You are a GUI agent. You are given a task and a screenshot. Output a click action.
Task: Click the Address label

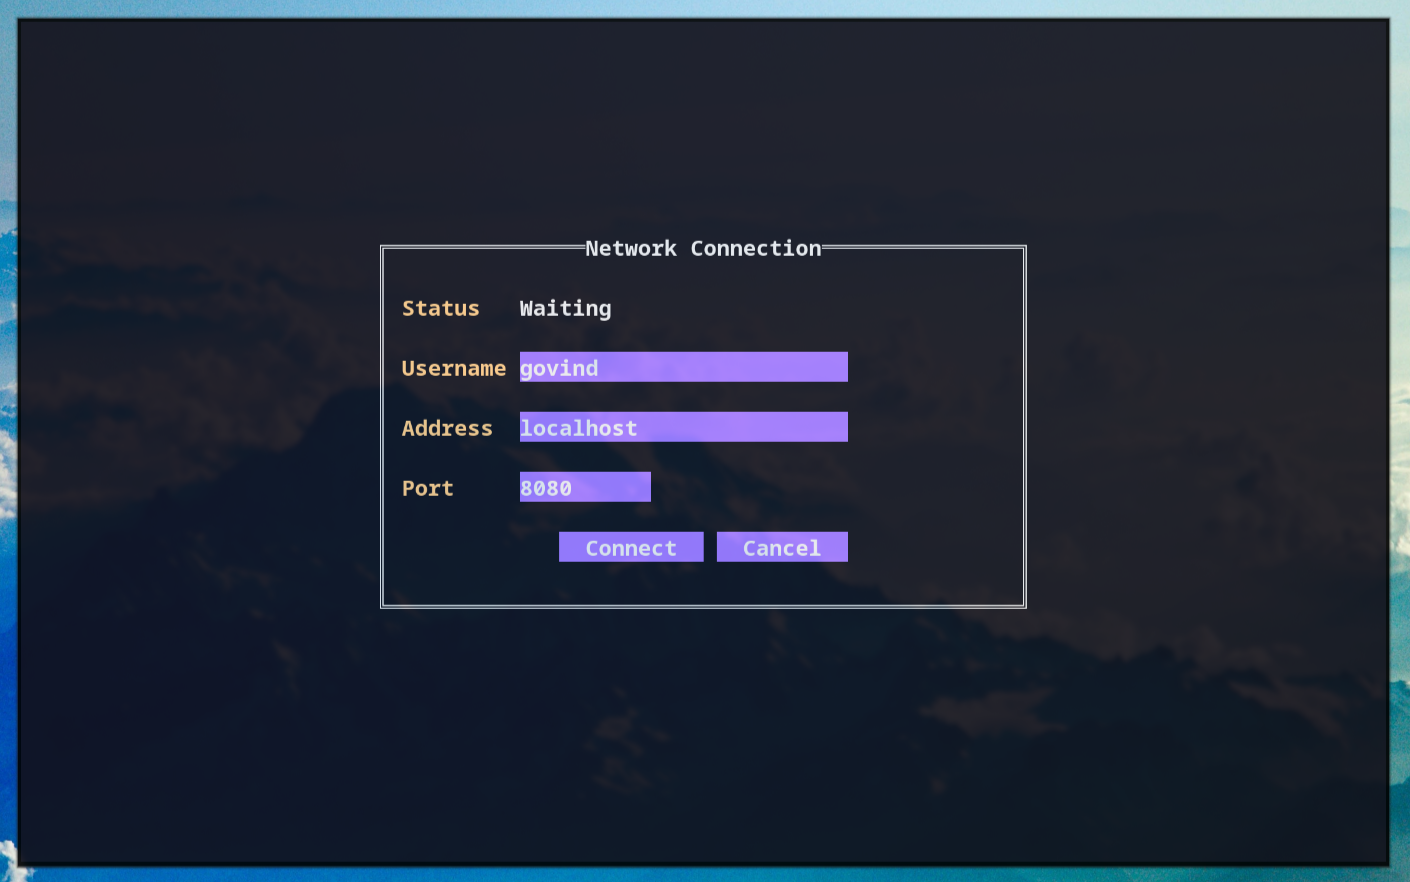pyautogui.click(x=447, y=428)
